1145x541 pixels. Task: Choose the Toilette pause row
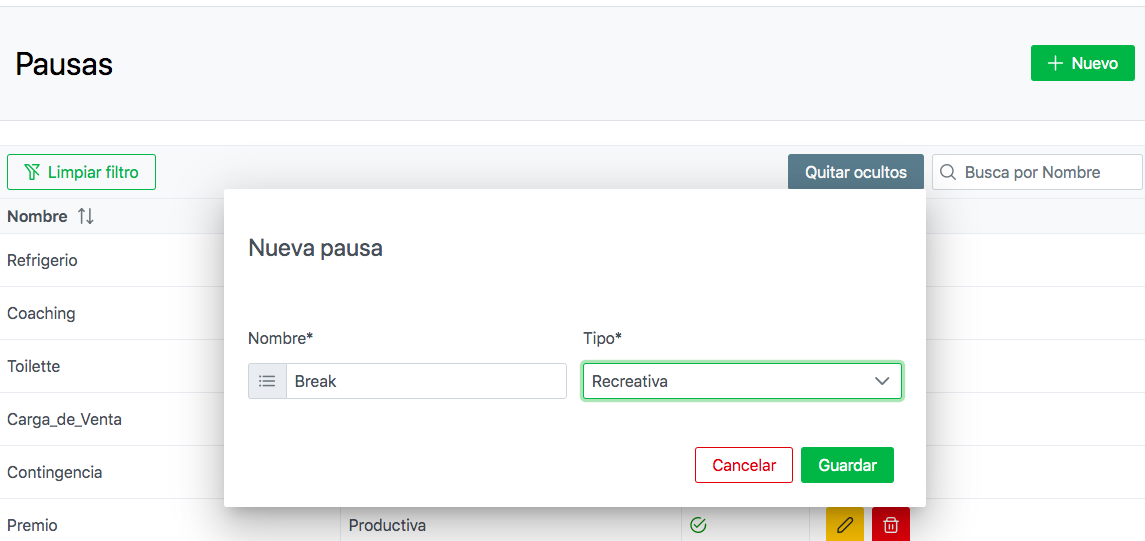(x=34, y=366)
